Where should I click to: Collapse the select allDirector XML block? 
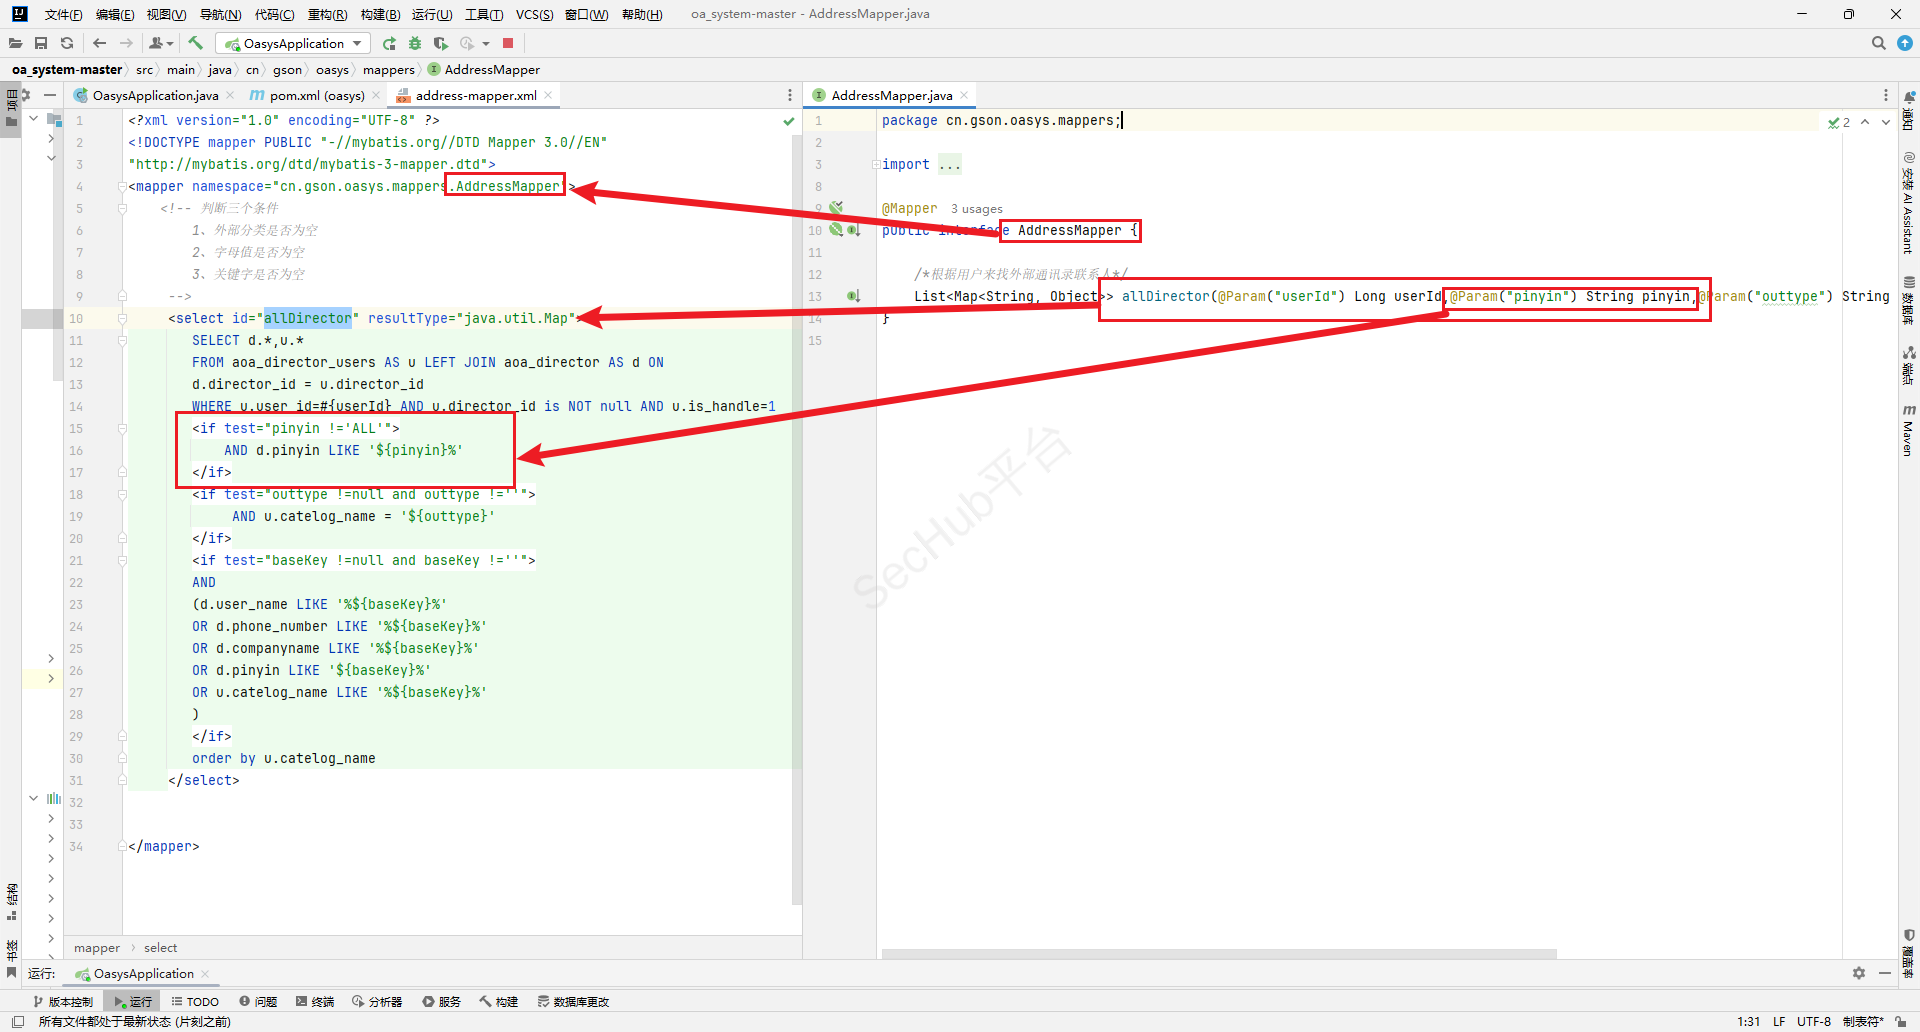[x=122, y=319]
